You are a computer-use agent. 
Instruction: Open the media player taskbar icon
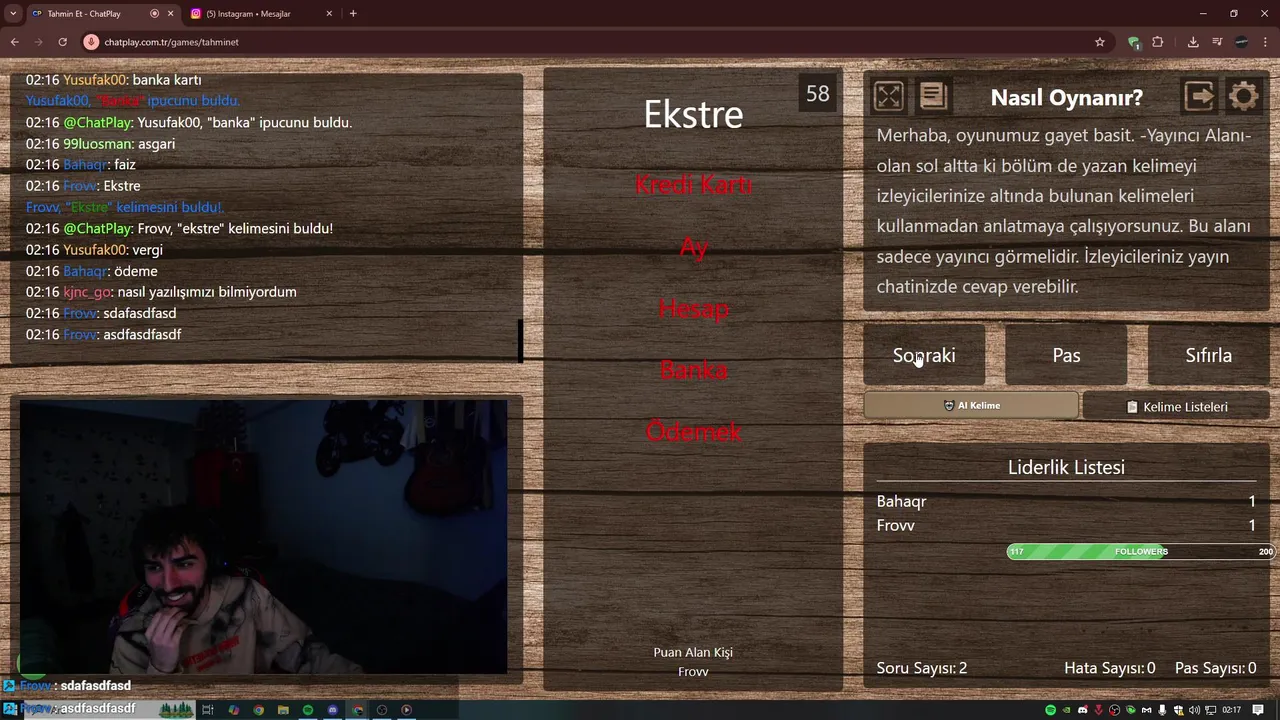coord(406,710)
